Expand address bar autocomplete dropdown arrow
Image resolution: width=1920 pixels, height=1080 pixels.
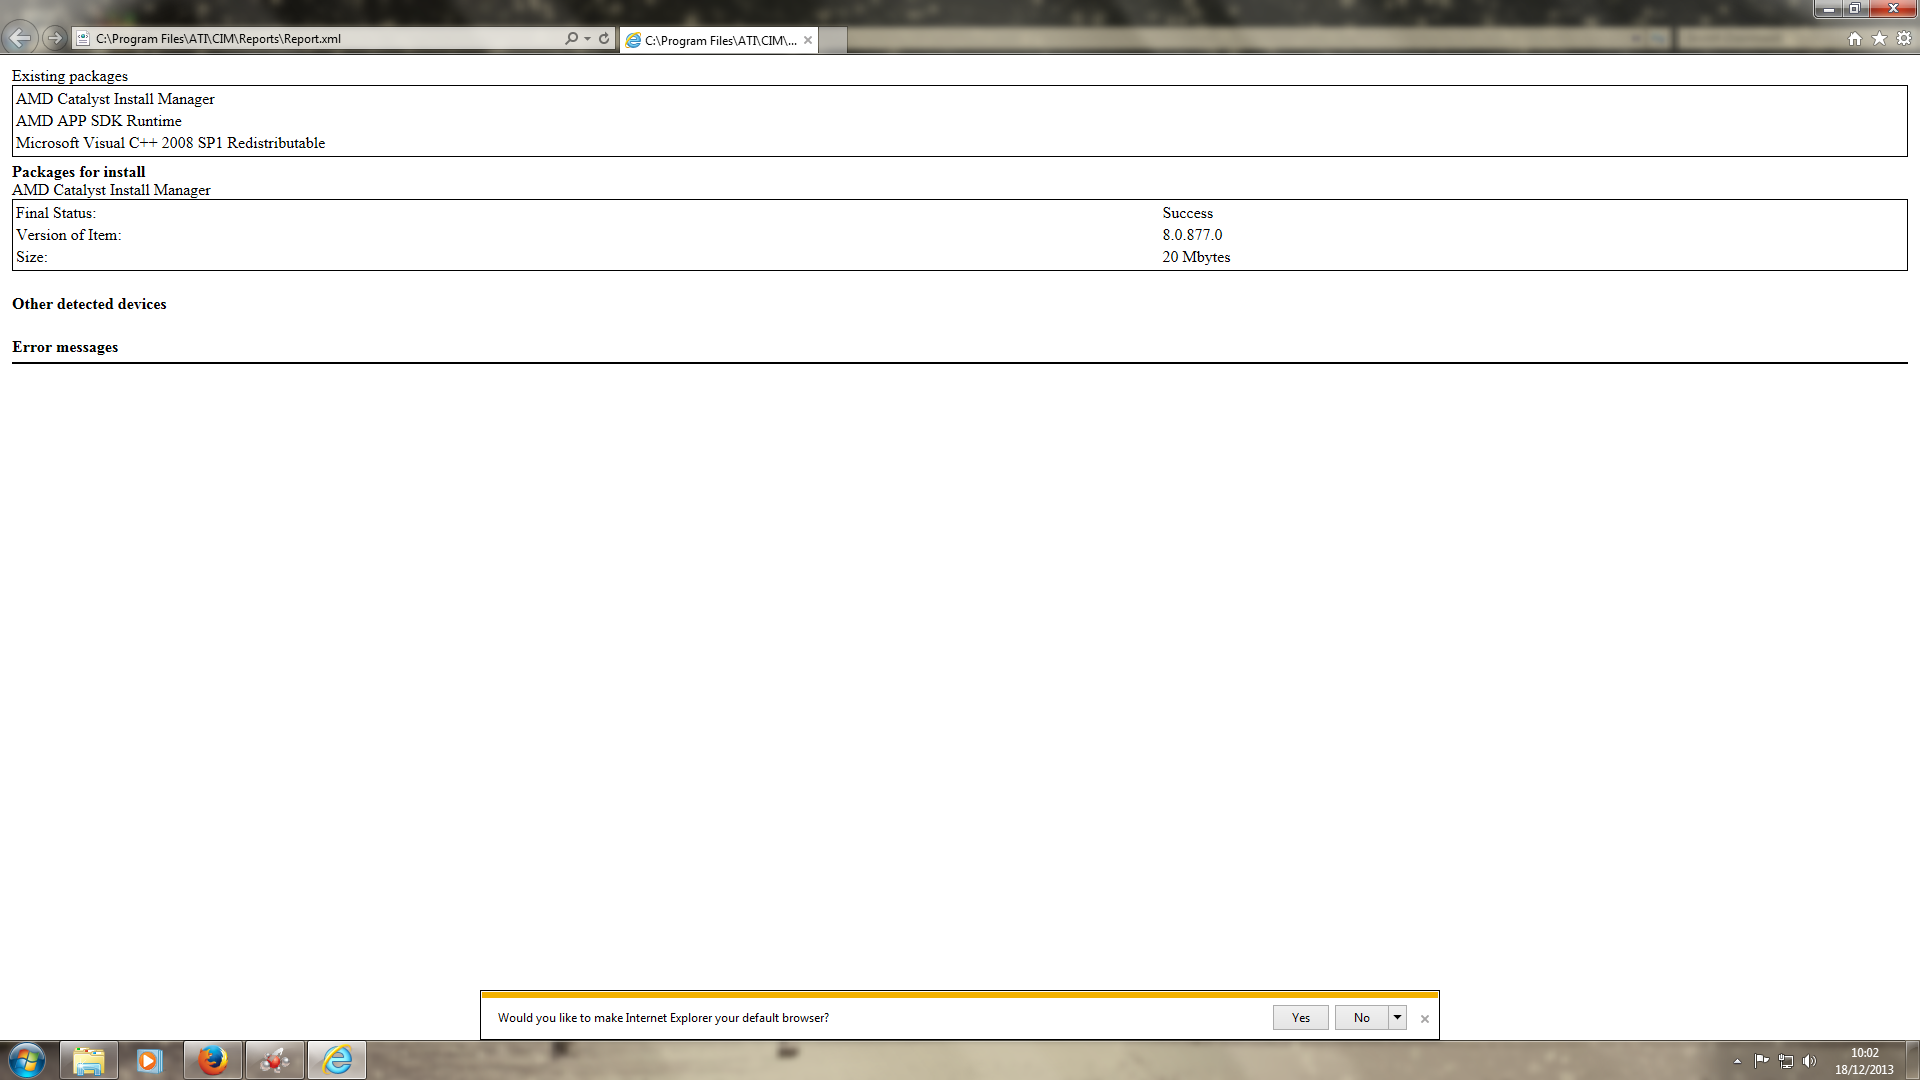coord(587,38)
